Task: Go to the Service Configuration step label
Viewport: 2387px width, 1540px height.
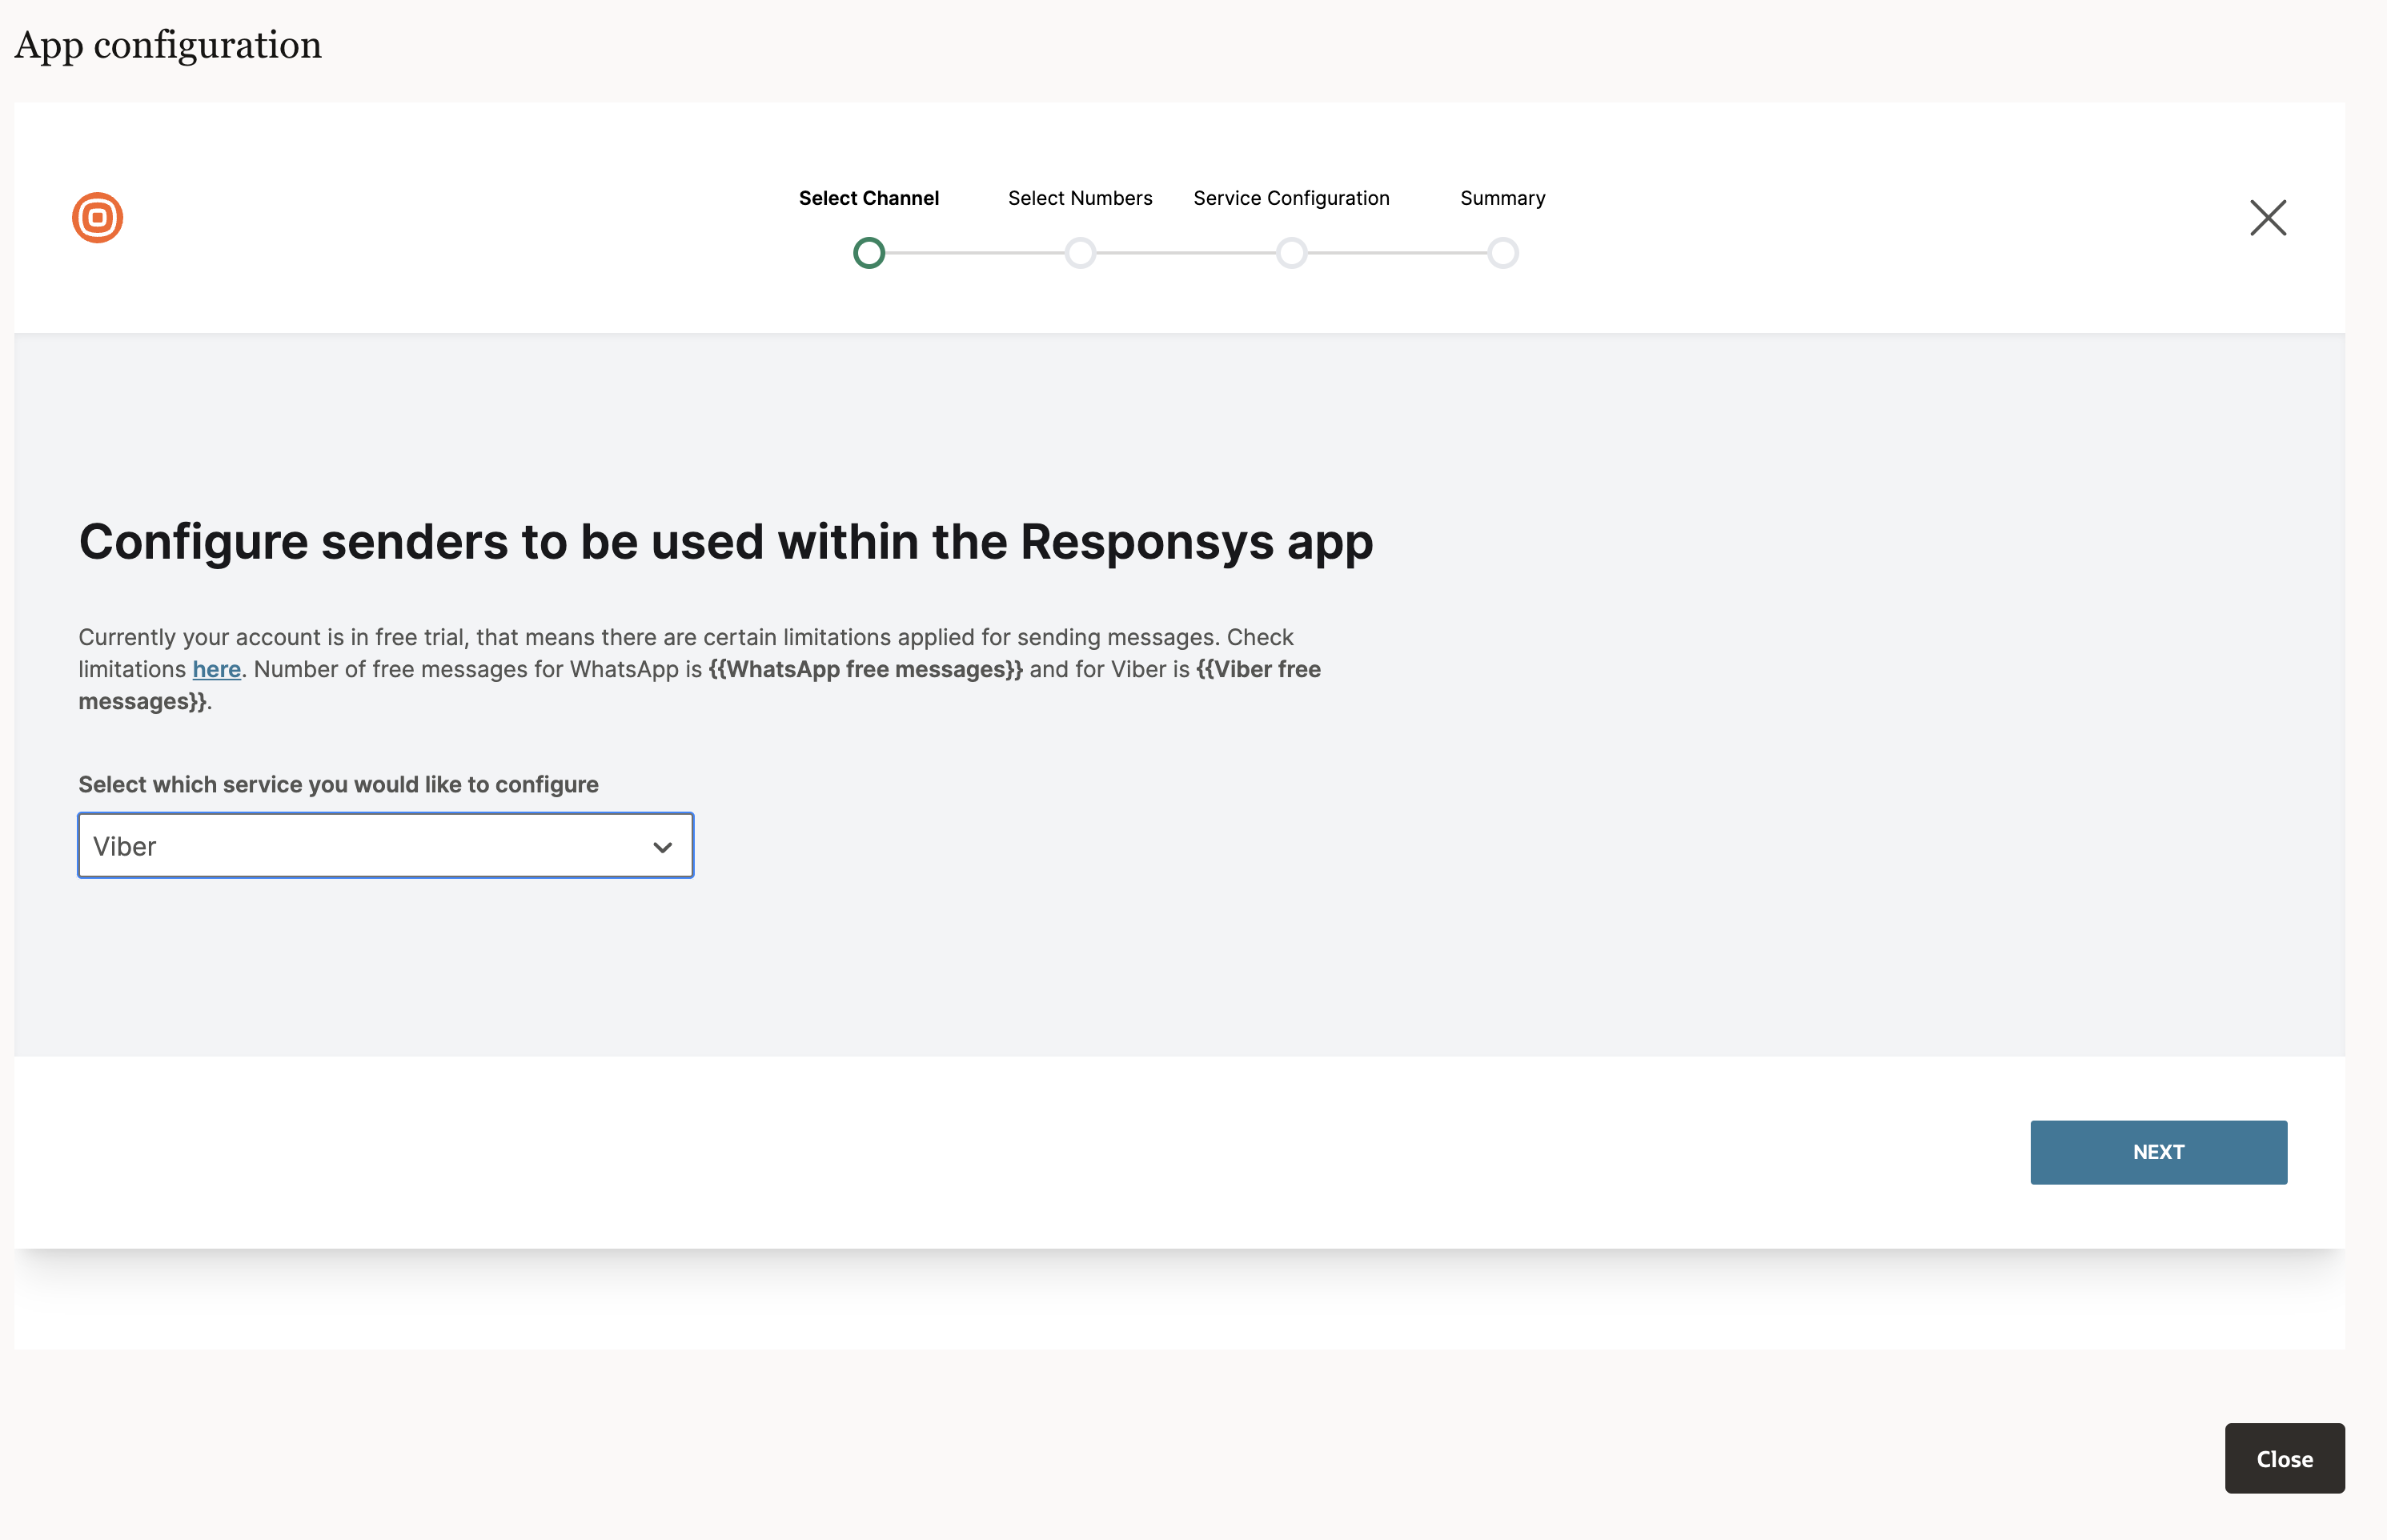Action: [x=1291, y=198]
